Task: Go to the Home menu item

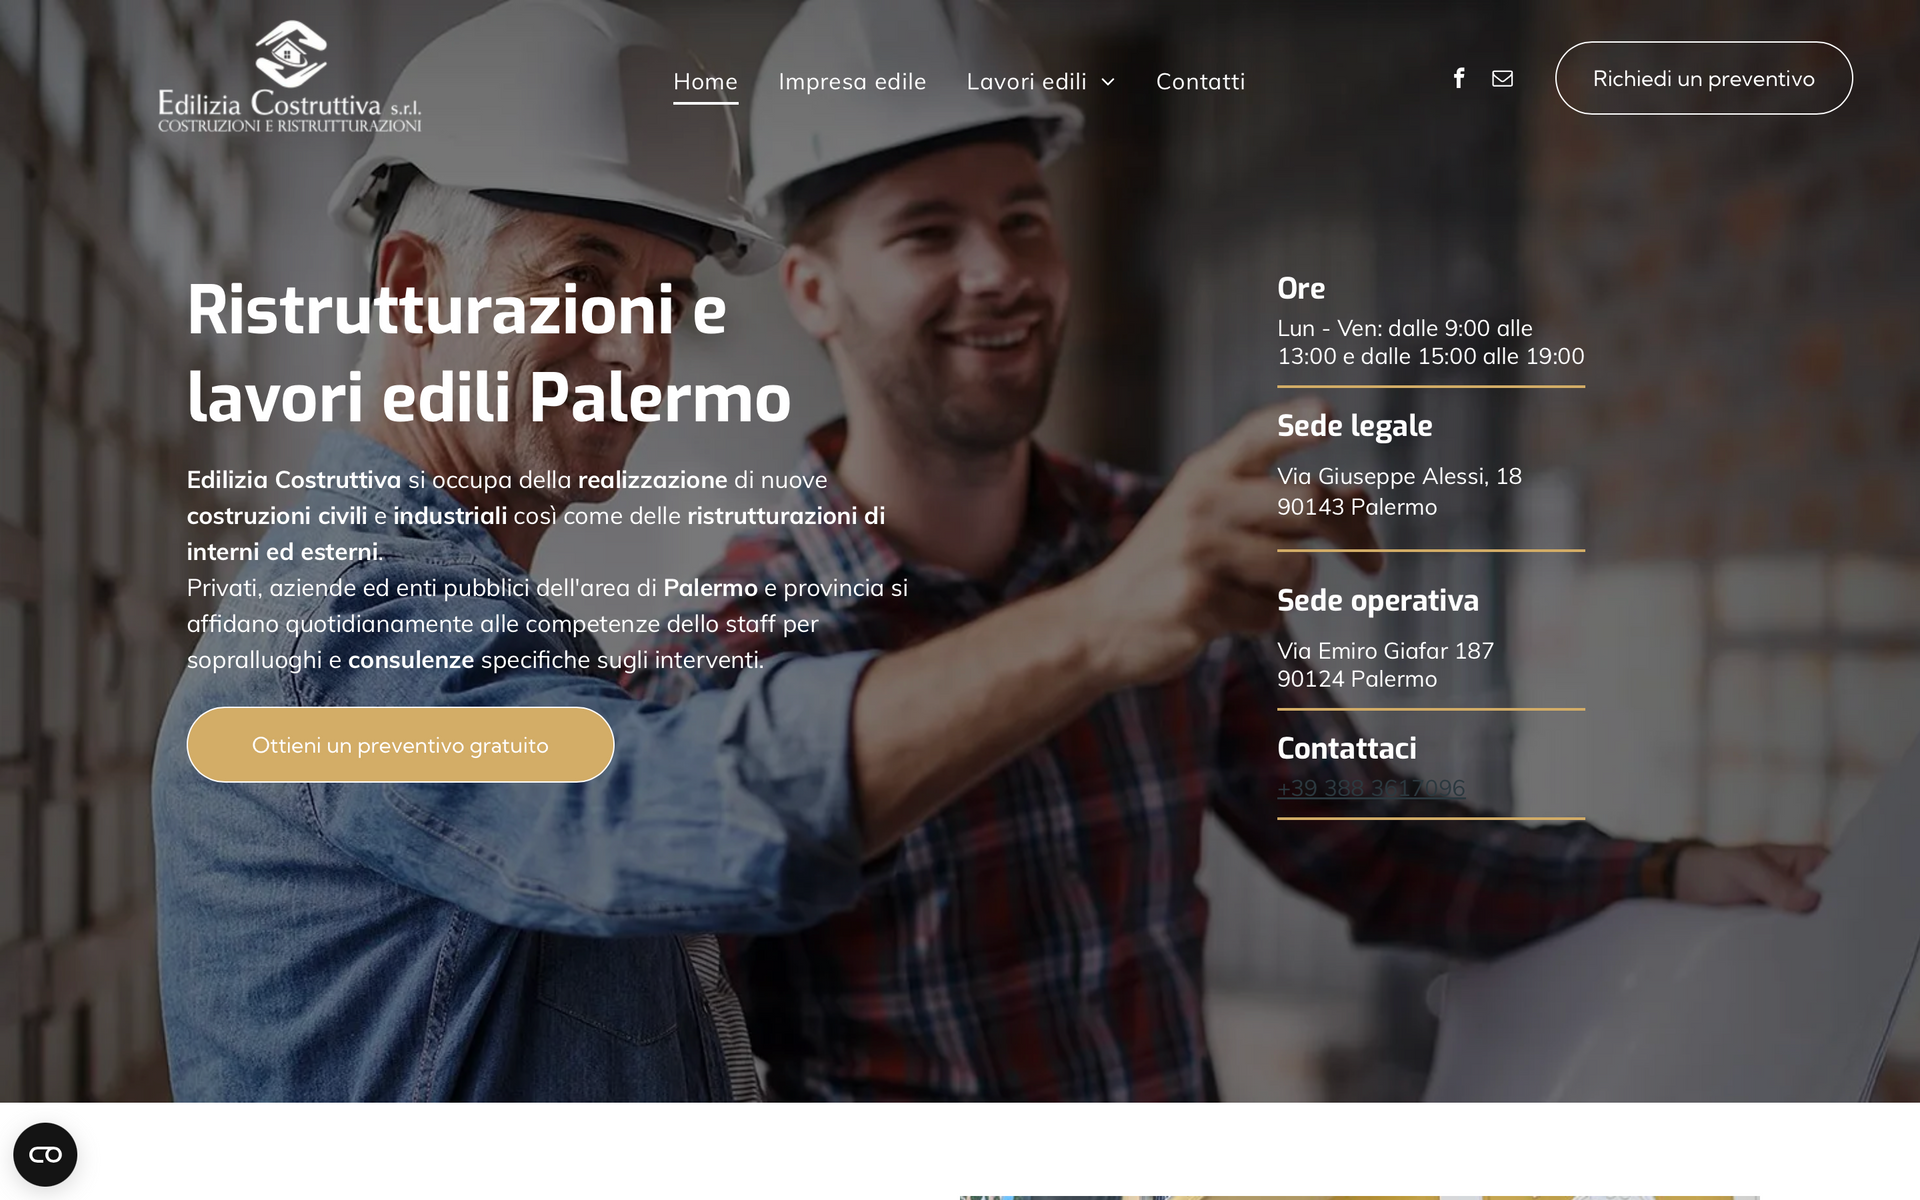Action: [705, 81]
